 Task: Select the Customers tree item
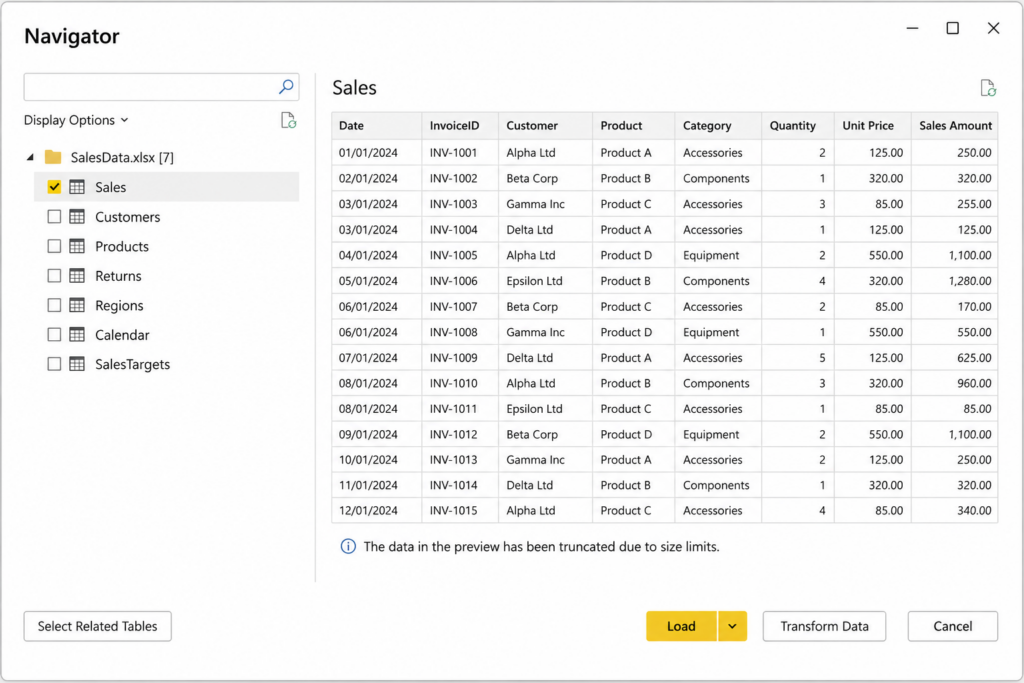pyautogui.click(x=167, y=217)
